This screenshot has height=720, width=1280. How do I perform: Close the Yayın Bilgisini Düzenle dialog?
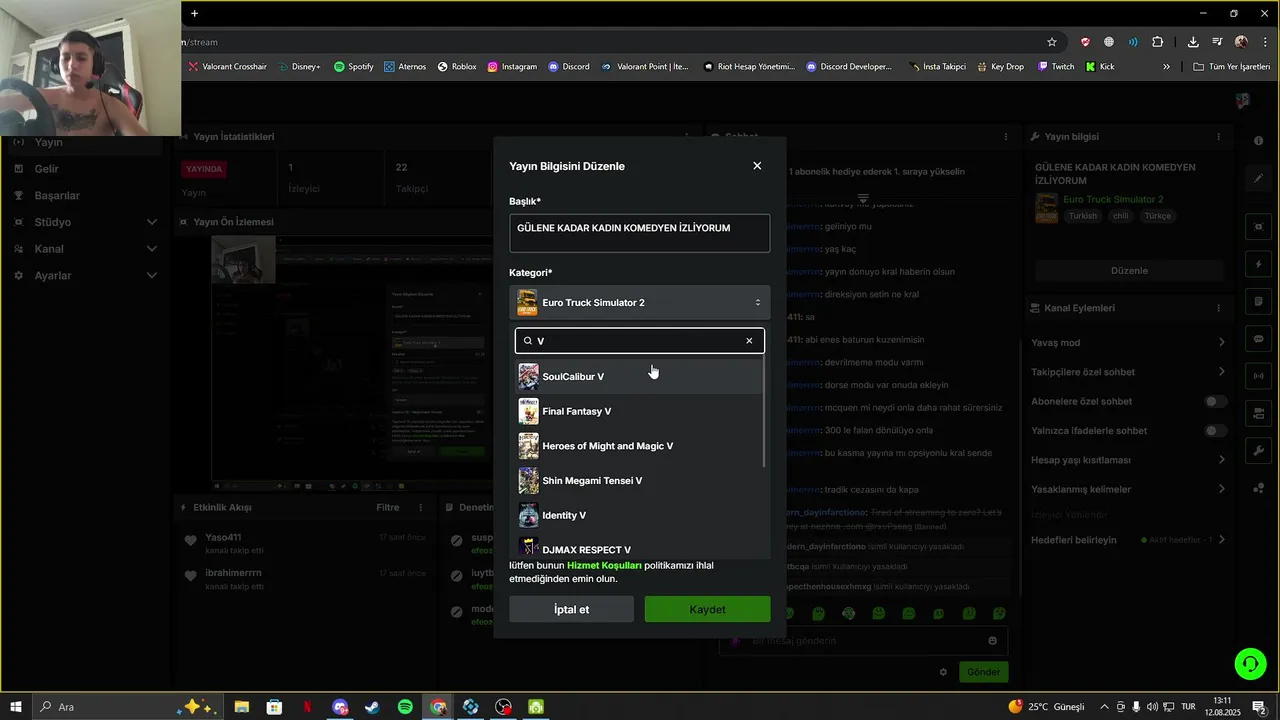[x=757, y=166]
